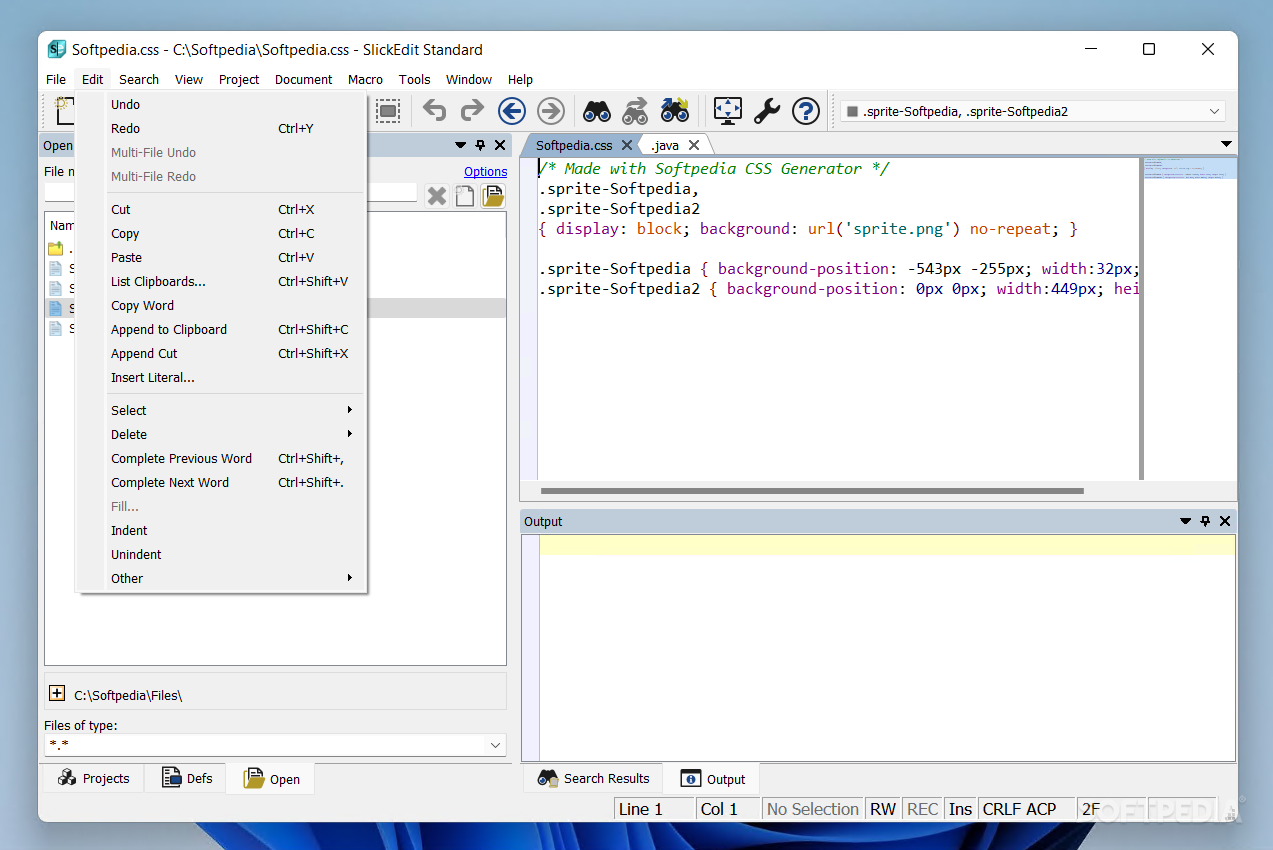Toggle RW read-write indicator in status bar
The height and width of the screenshot is (850, 1273).
point(883,809)
